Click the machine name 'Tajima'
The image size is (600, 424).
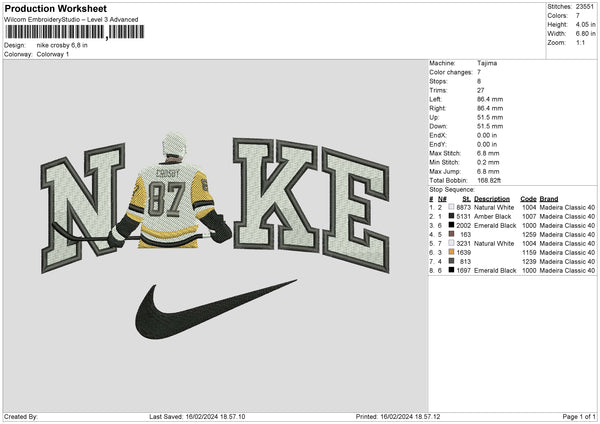(x=487, y=63)
